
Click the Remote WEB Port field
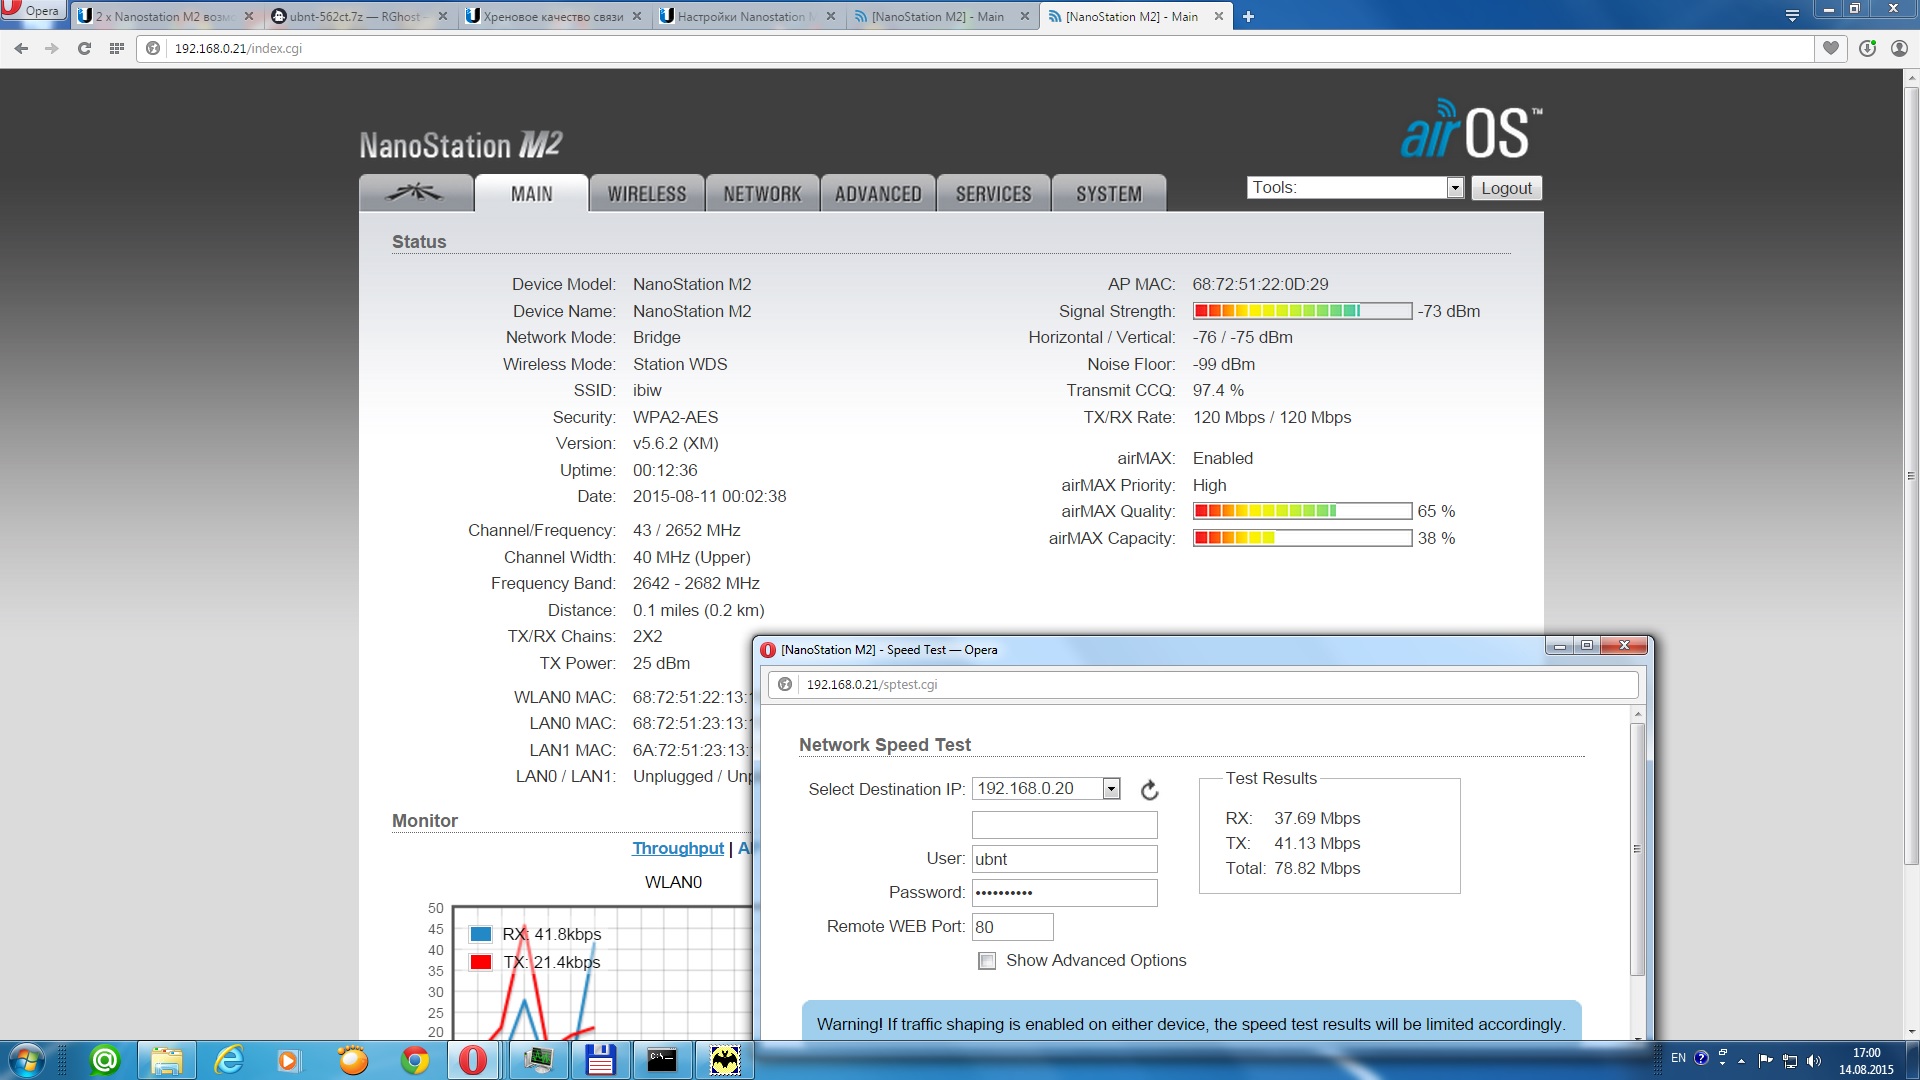pyautogui.click(x=1012, y=927)
